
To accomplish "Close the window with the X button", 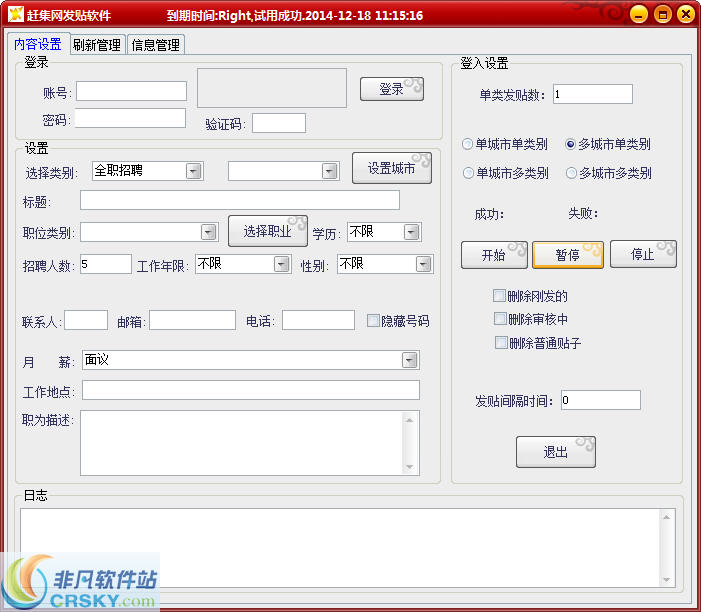I will 686,14.
